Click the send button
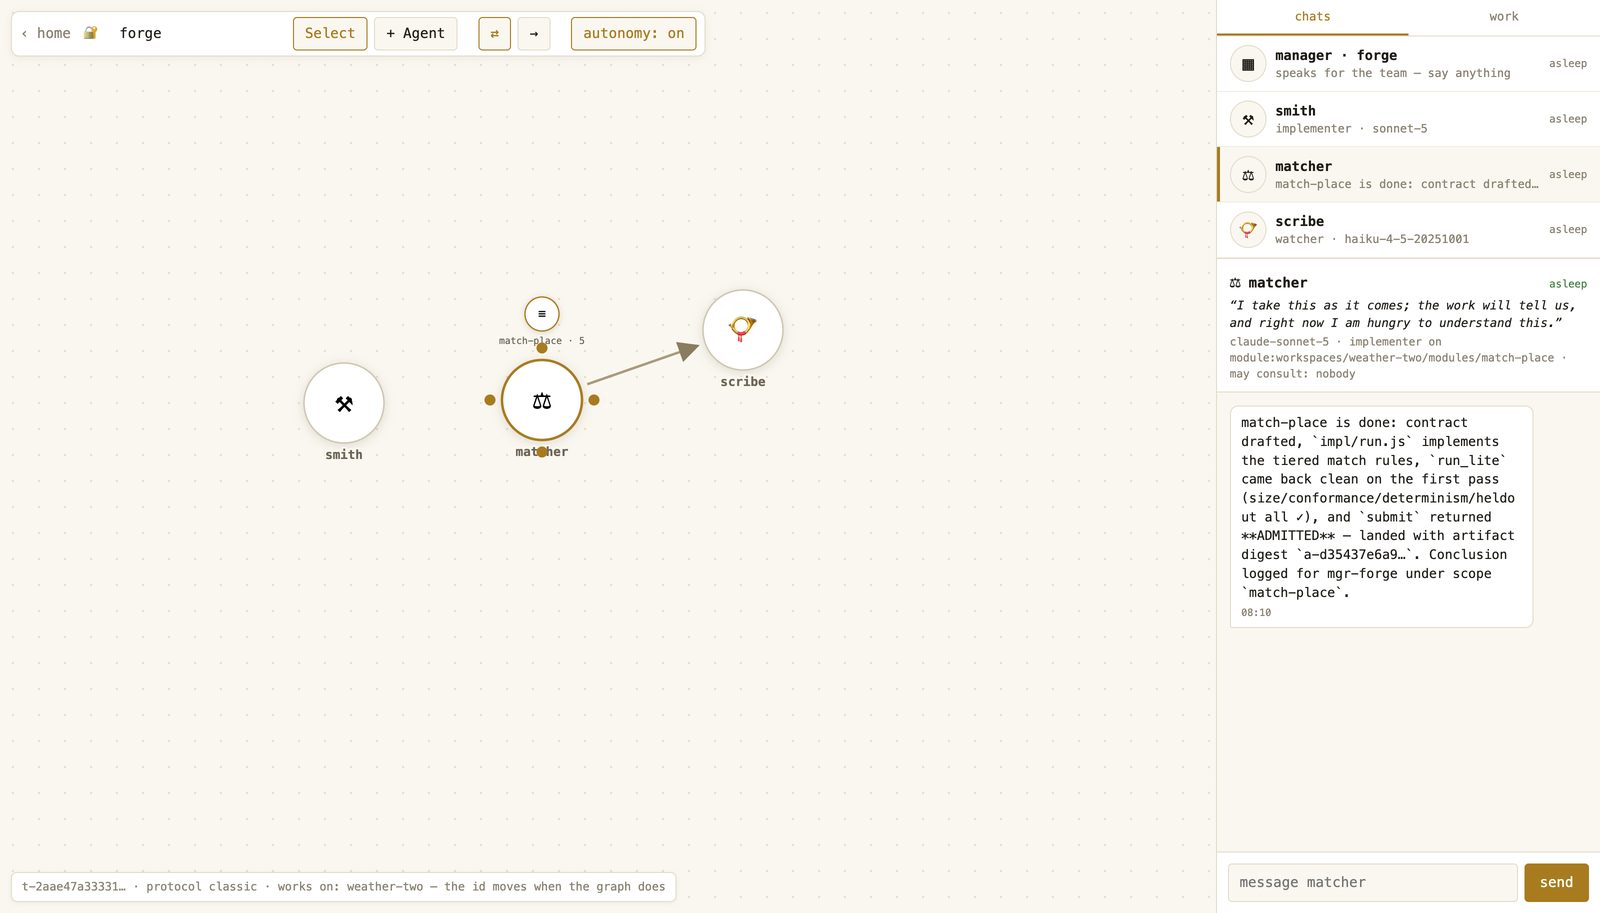1600x913 pixels. 1556,882
